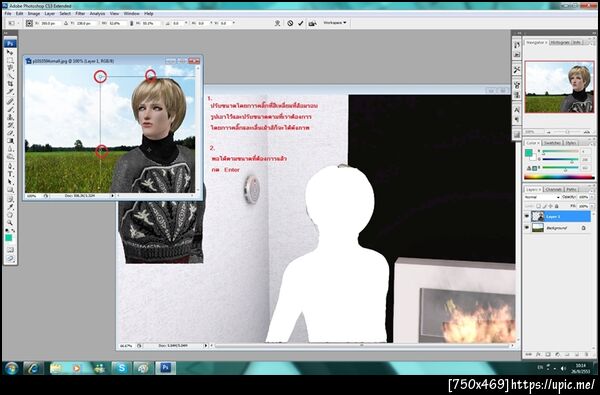
Task: Select the Horizontal Type tool
Action: coord(10,174)
